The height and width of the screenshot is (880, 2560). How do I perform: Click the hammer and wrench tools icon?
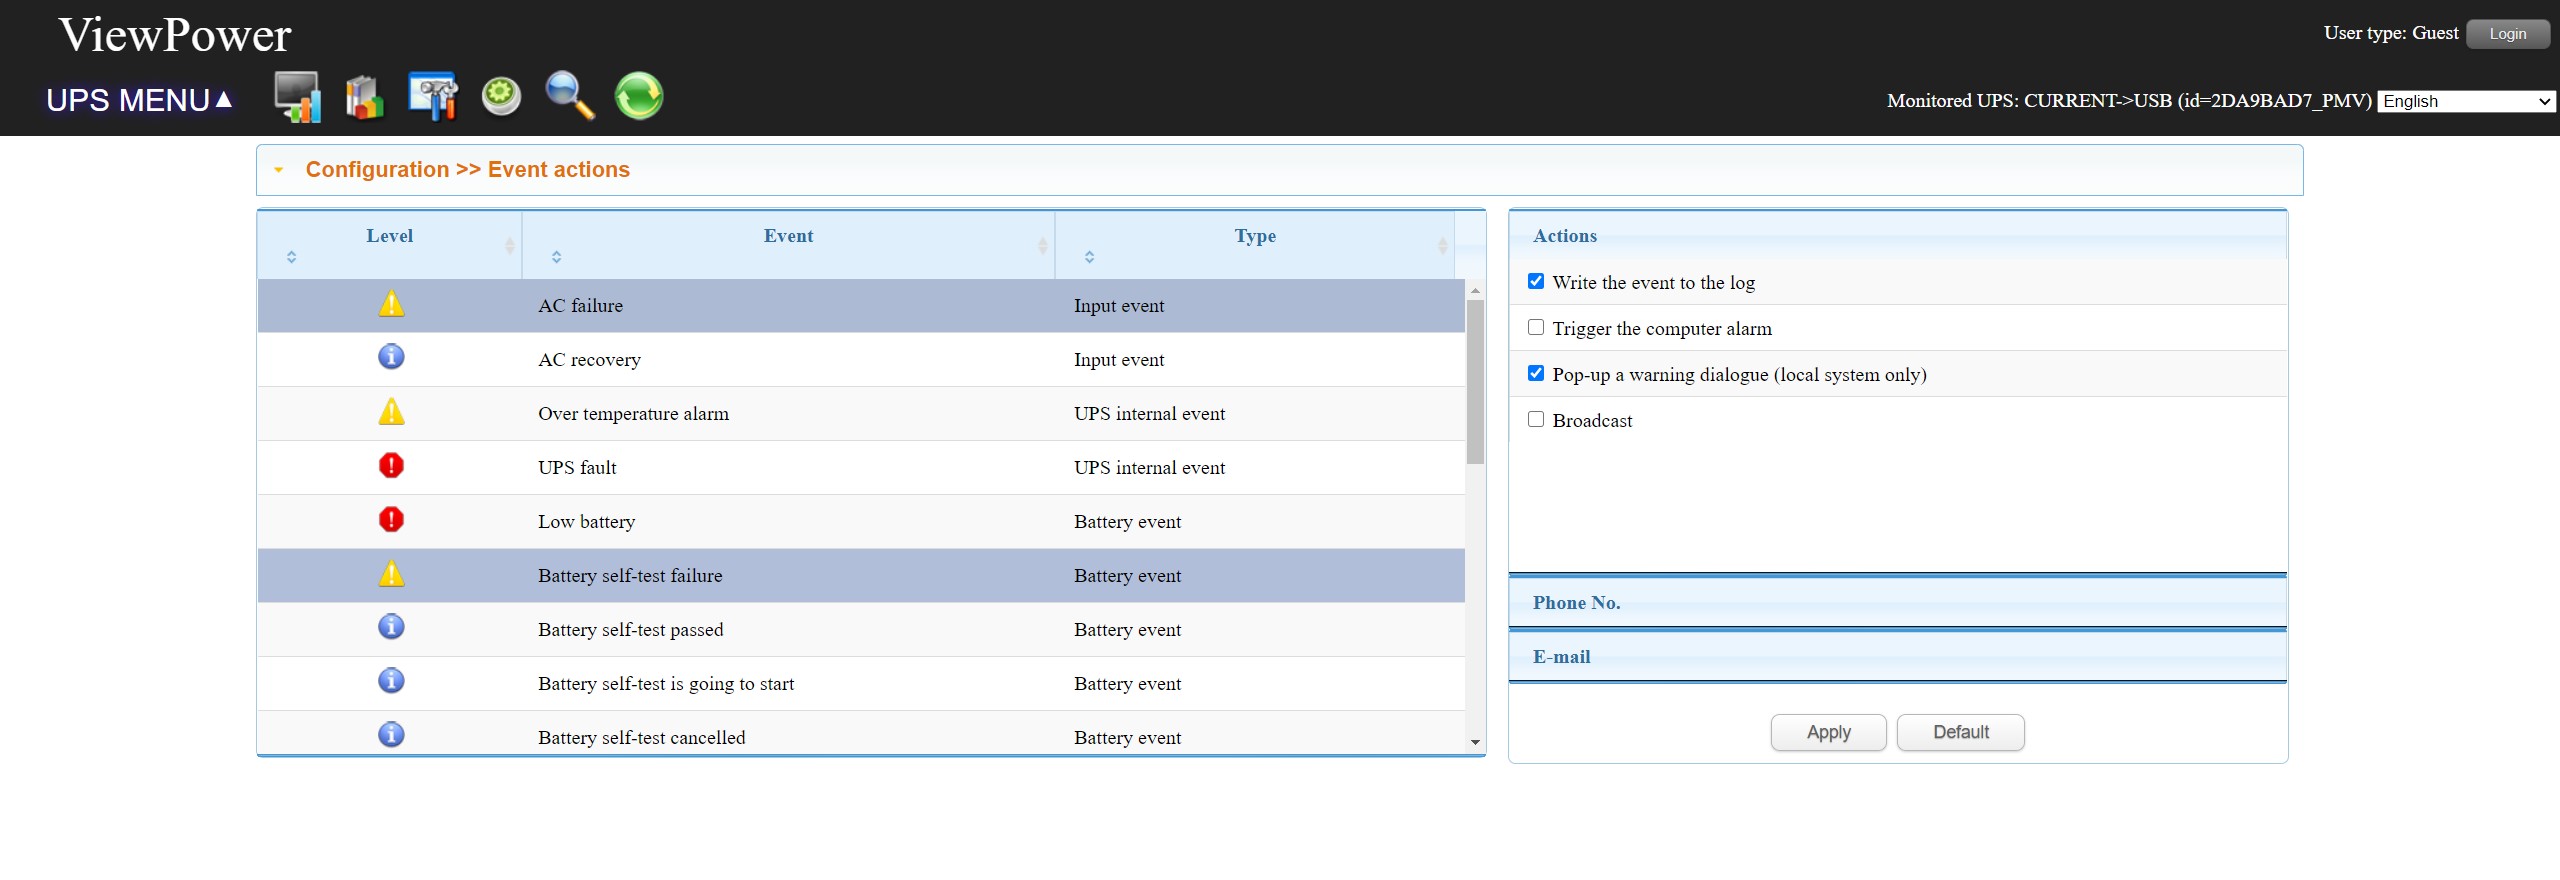point(432,97)
